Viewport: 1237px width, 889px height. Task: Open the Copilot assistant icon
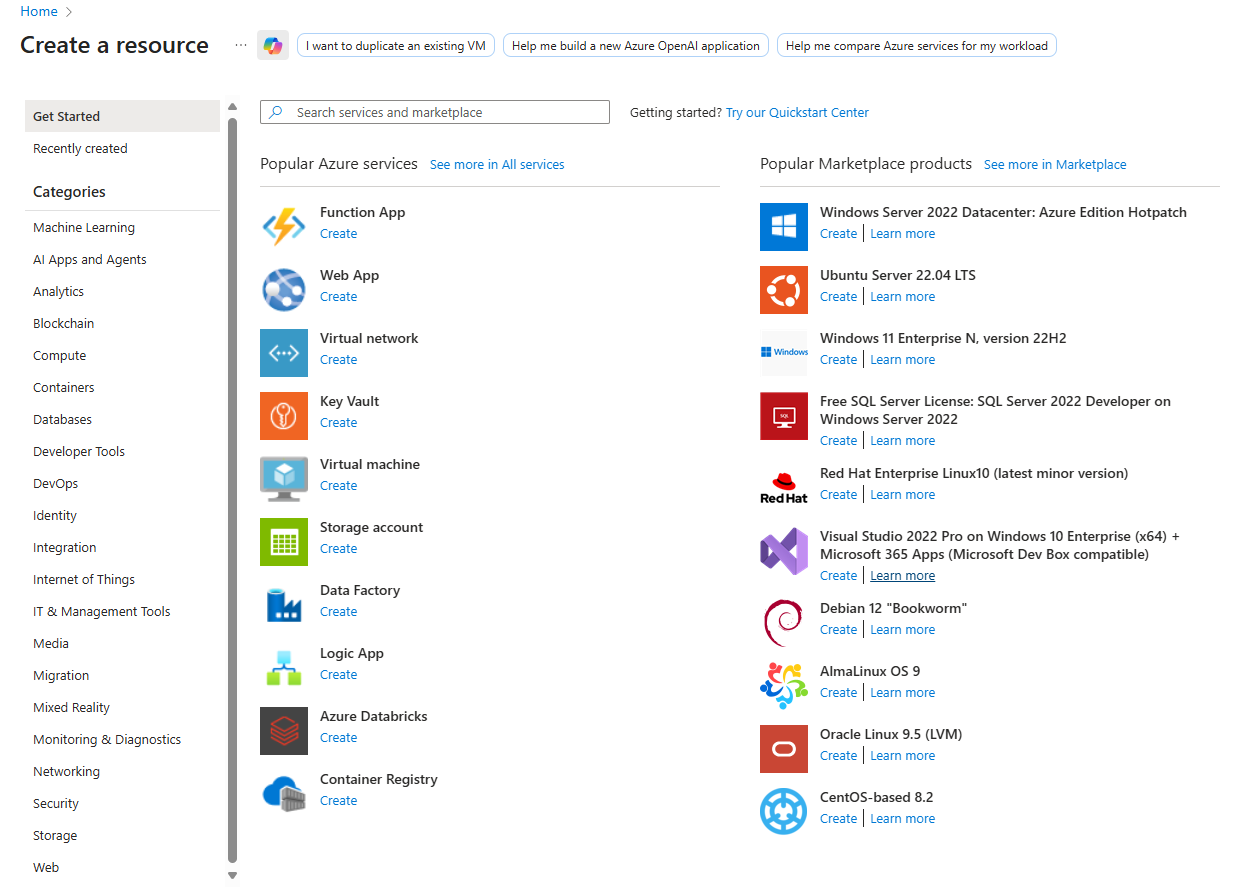pyautogui.click(x=272, y=45)
